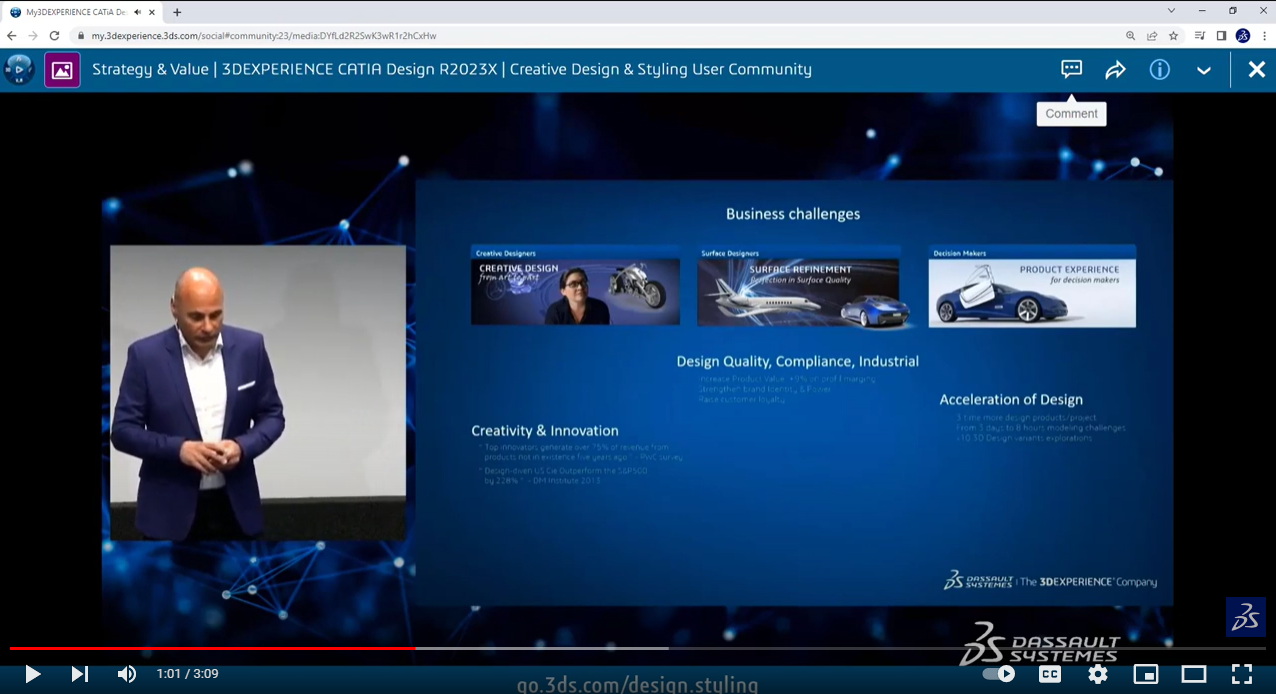
Task: Click the purple media app icon
Action: [x=62, y=69]
